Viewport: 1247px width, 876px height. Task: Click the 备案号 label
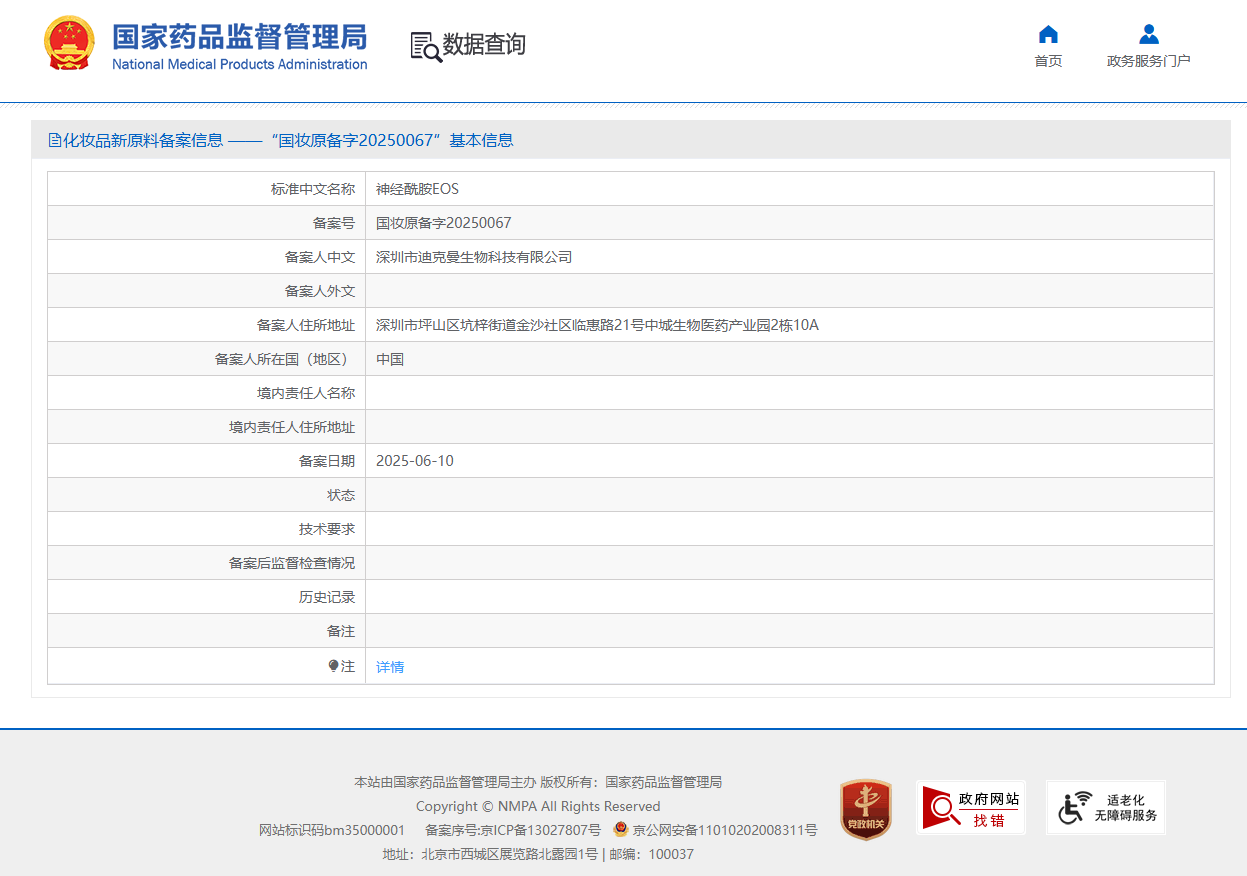(x=334, y=223)
